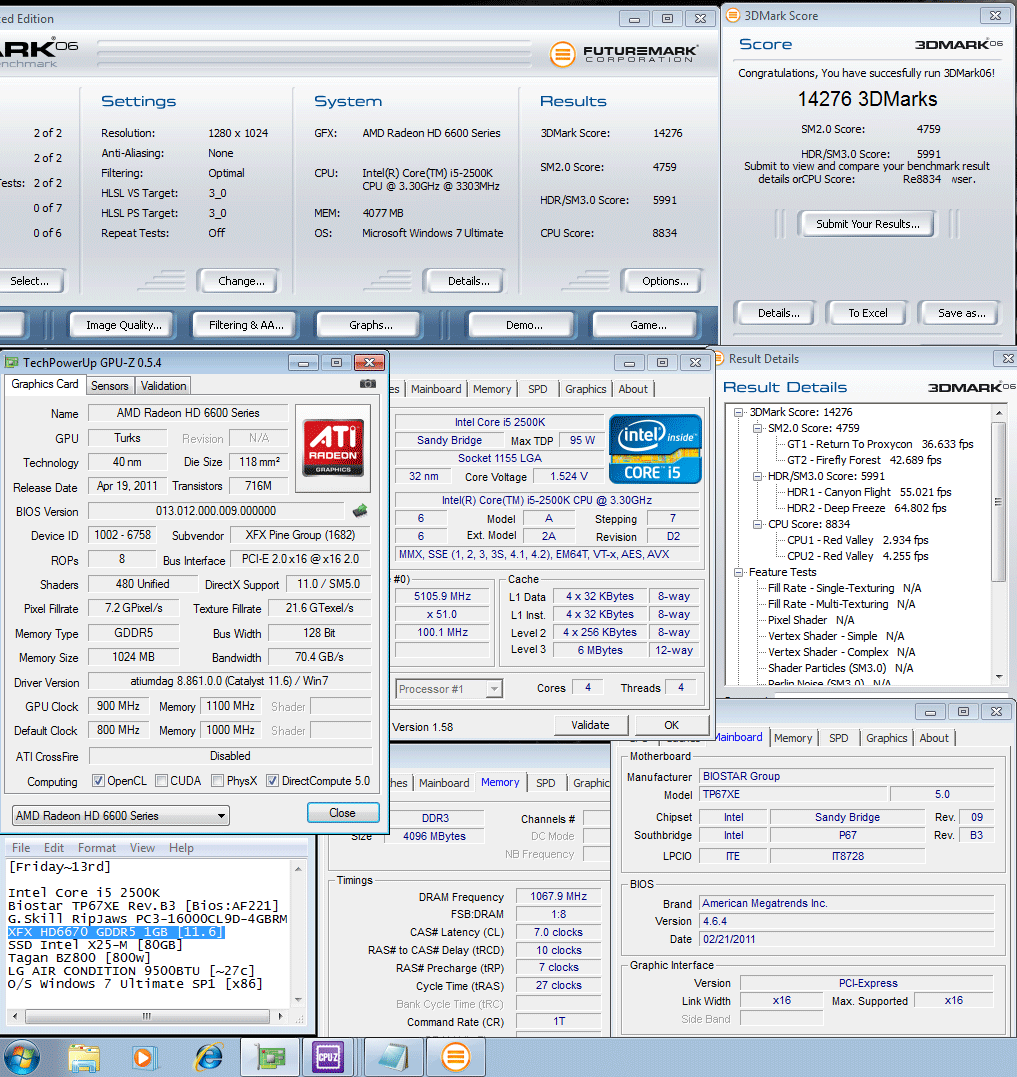Open the Windows Start orb

[x=22, y=1057]
